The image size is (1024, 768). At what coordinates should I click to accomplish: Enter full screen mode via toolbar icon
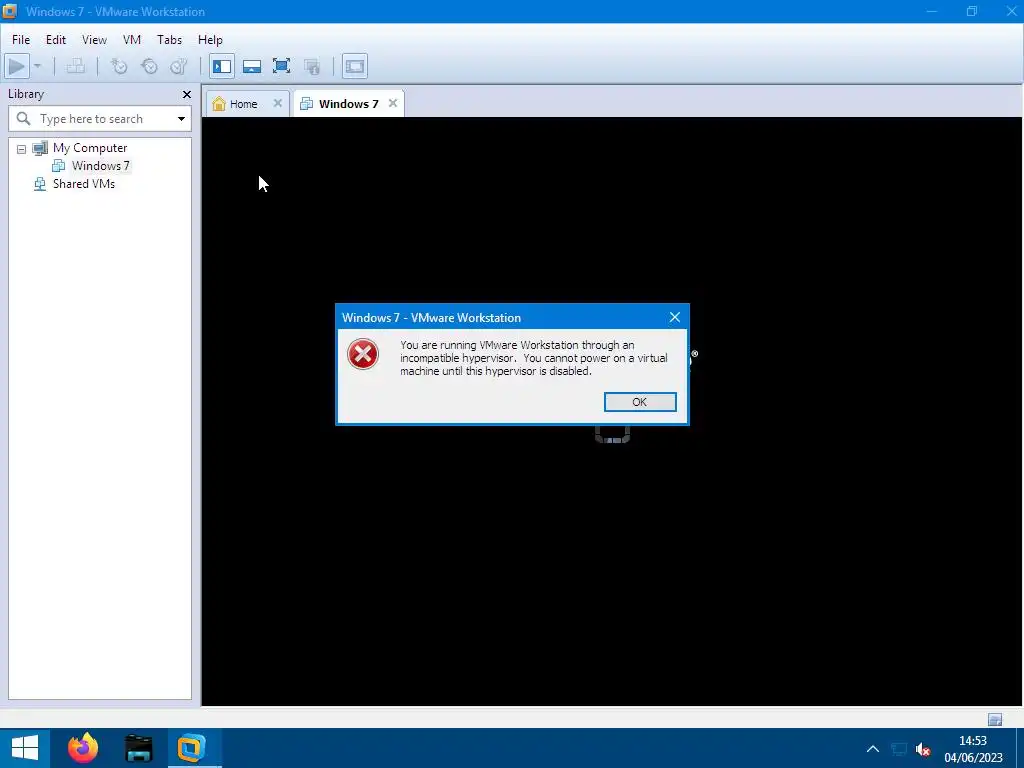(281, 66)
